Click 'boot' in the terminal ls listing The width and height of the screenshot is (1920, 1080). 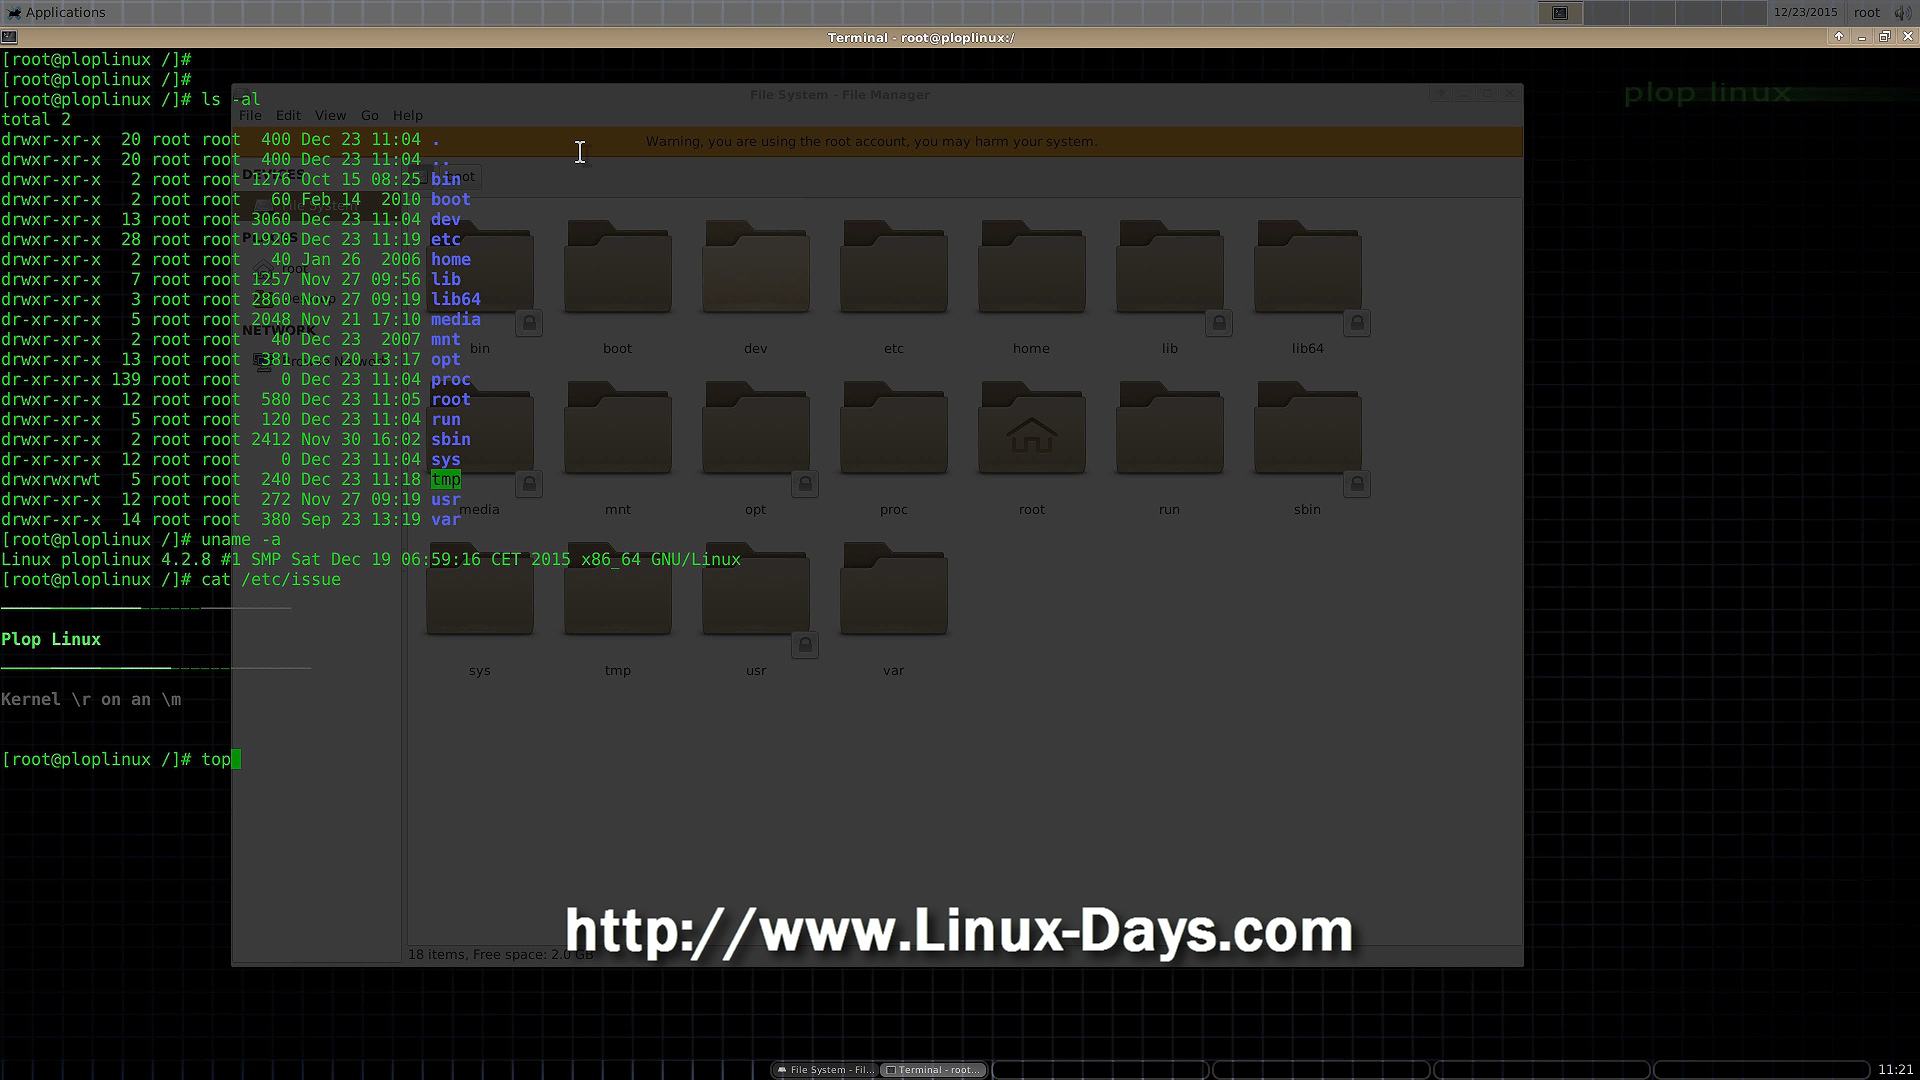pos(451,199)
